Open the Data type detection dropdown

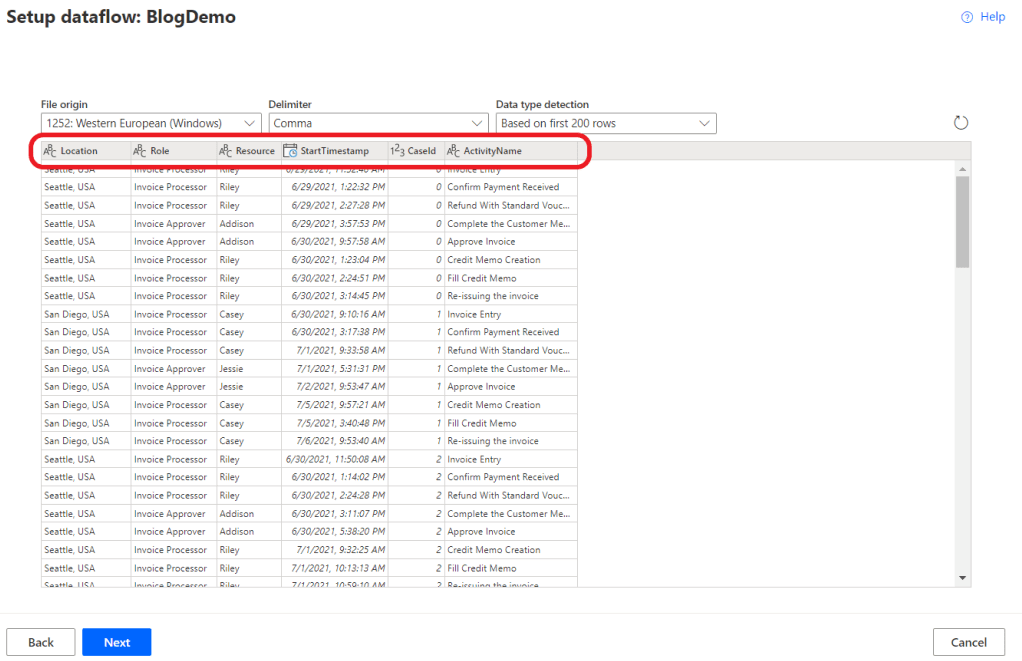606,123
